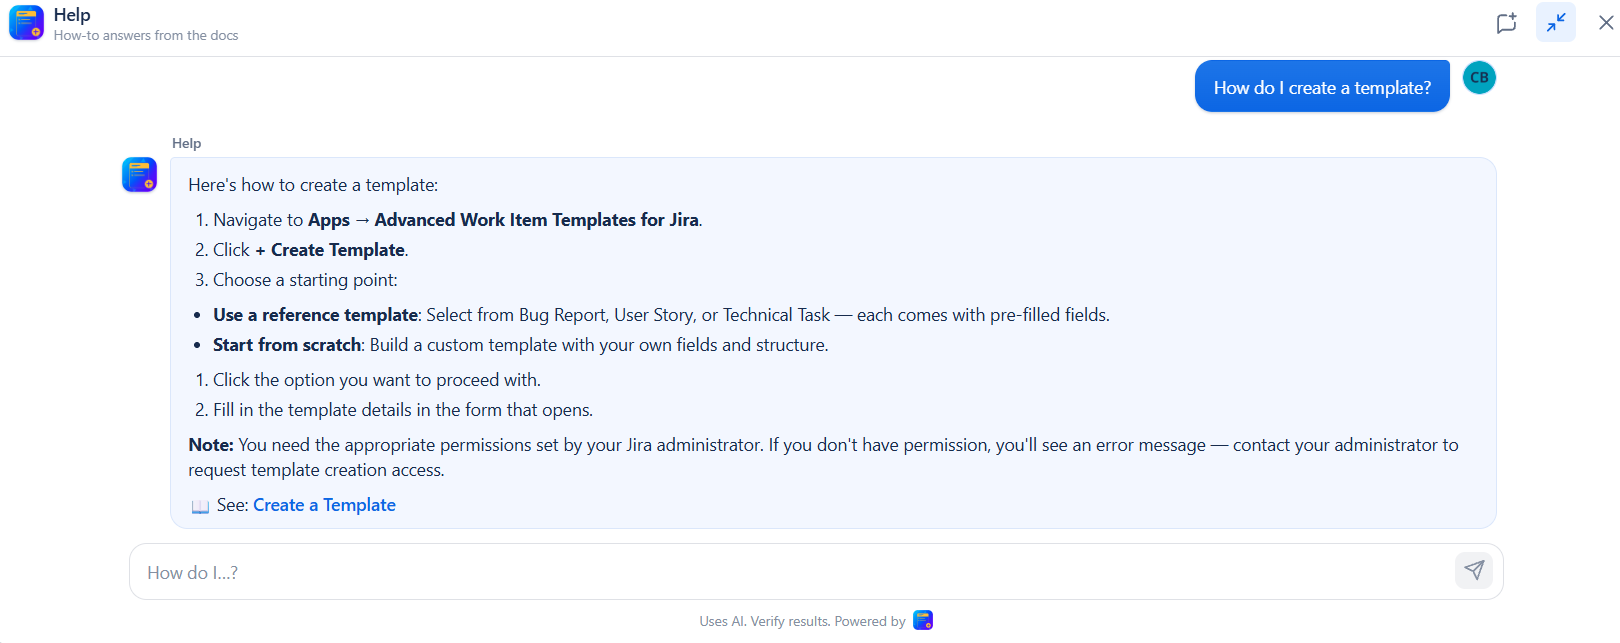Click 'Click the option you want to proceed with'
This screenshot has height=643, width=1620.
[377, 380]
